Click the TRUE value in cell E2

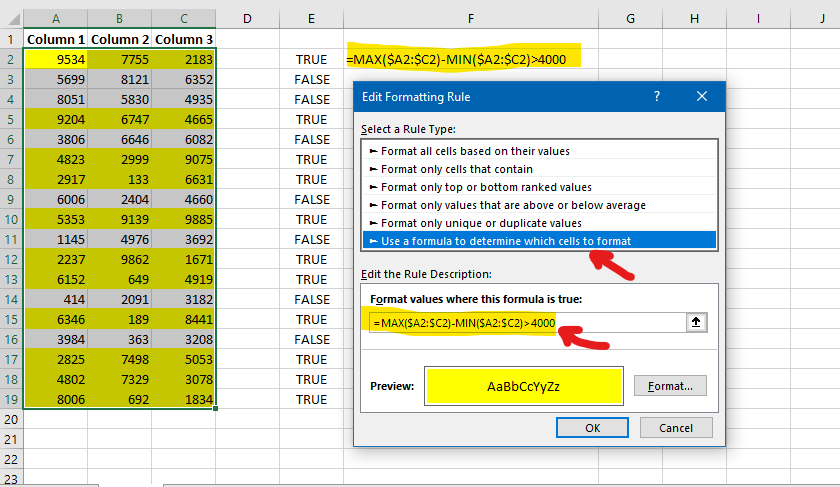[x=311, y=59]
